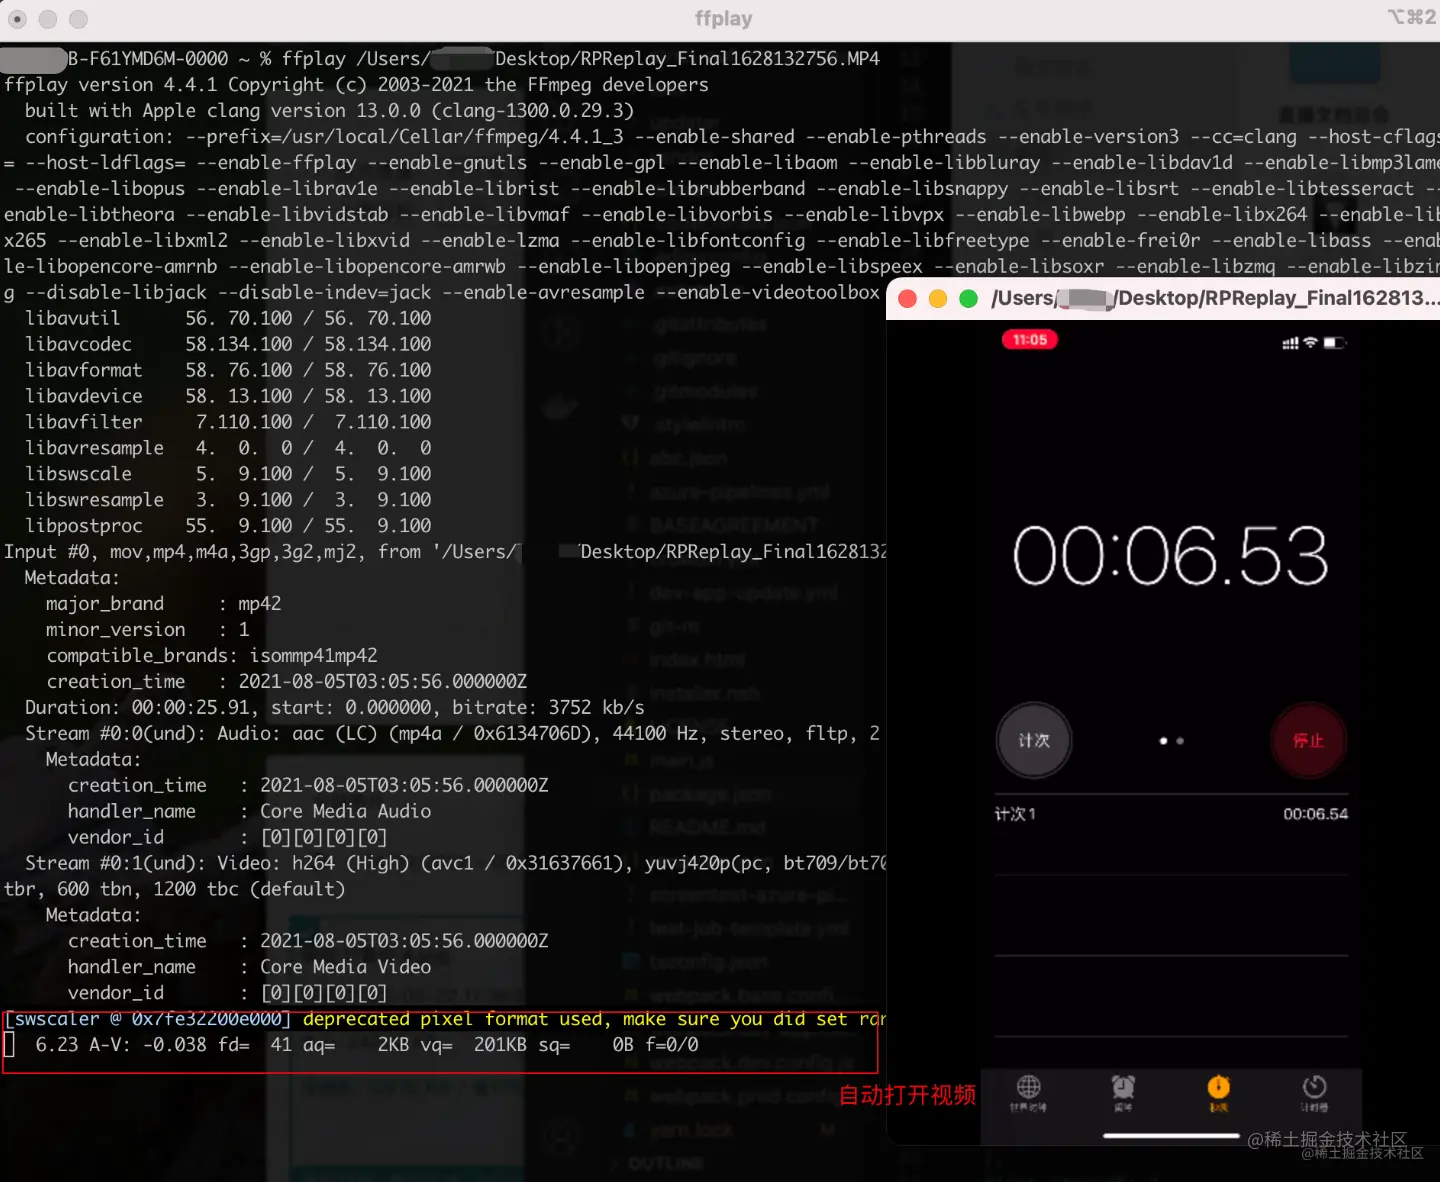Click the battery icon in phone status bar
The image size is (1440, 1182).
click(x=1334, y=343)
